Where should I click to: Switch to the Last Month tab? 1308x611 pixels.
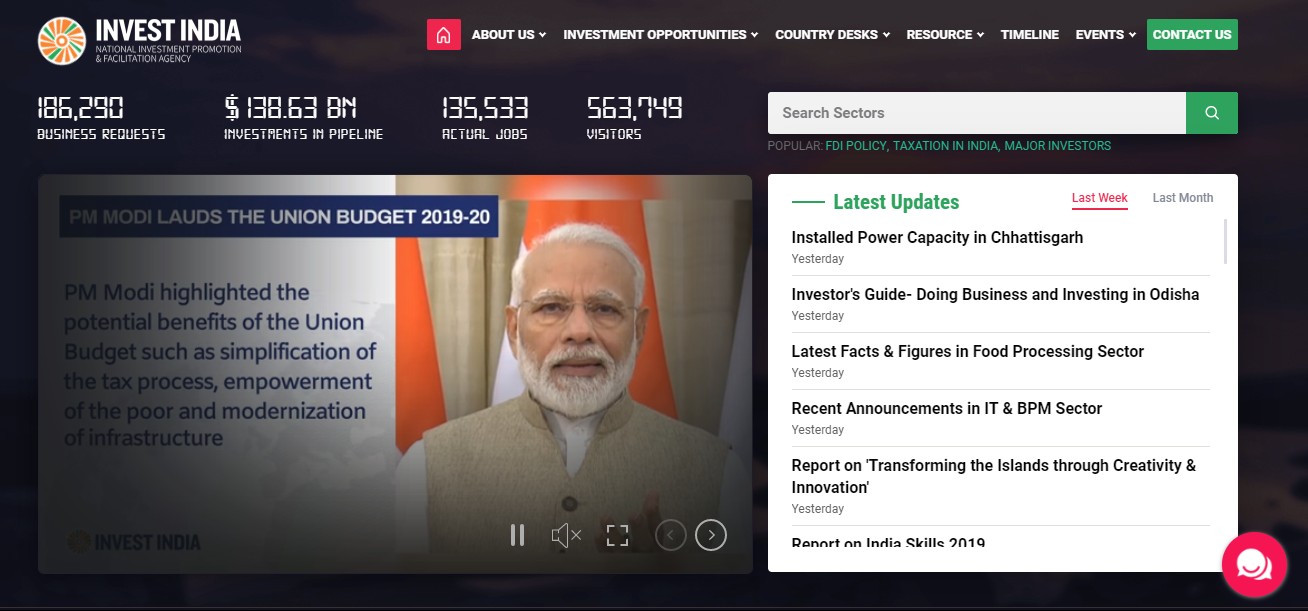(x=1182, y=198)
